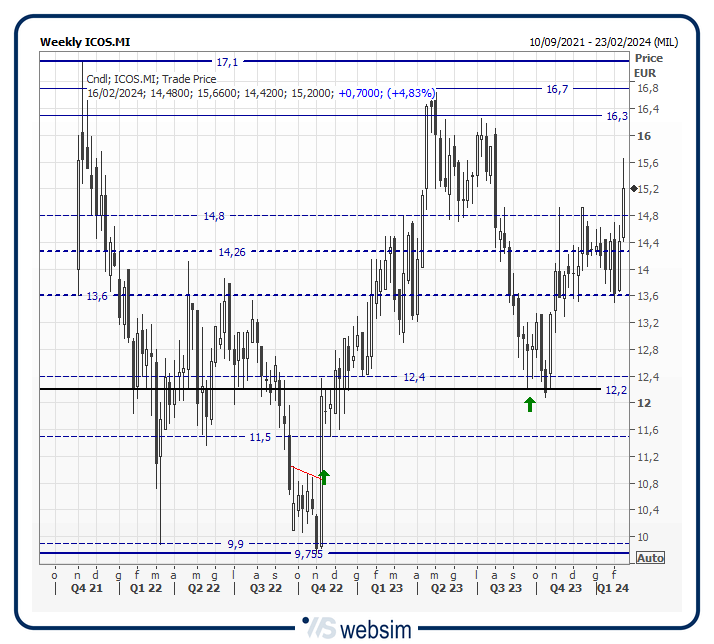This screenshot has height=644, width=714.
Task: Click the websim logo
Action: click(357, 630)
